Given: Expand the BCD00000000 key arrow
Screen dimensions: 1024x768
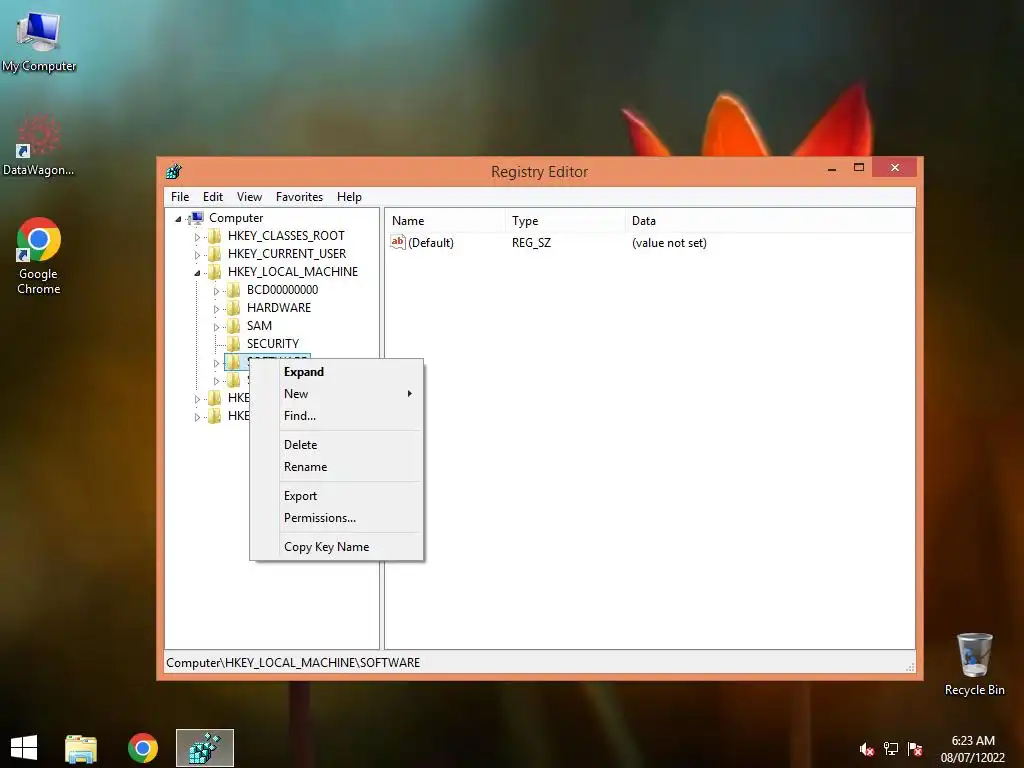Looking at the screenshot, I should pyautogui.click(x=216, y=291).
